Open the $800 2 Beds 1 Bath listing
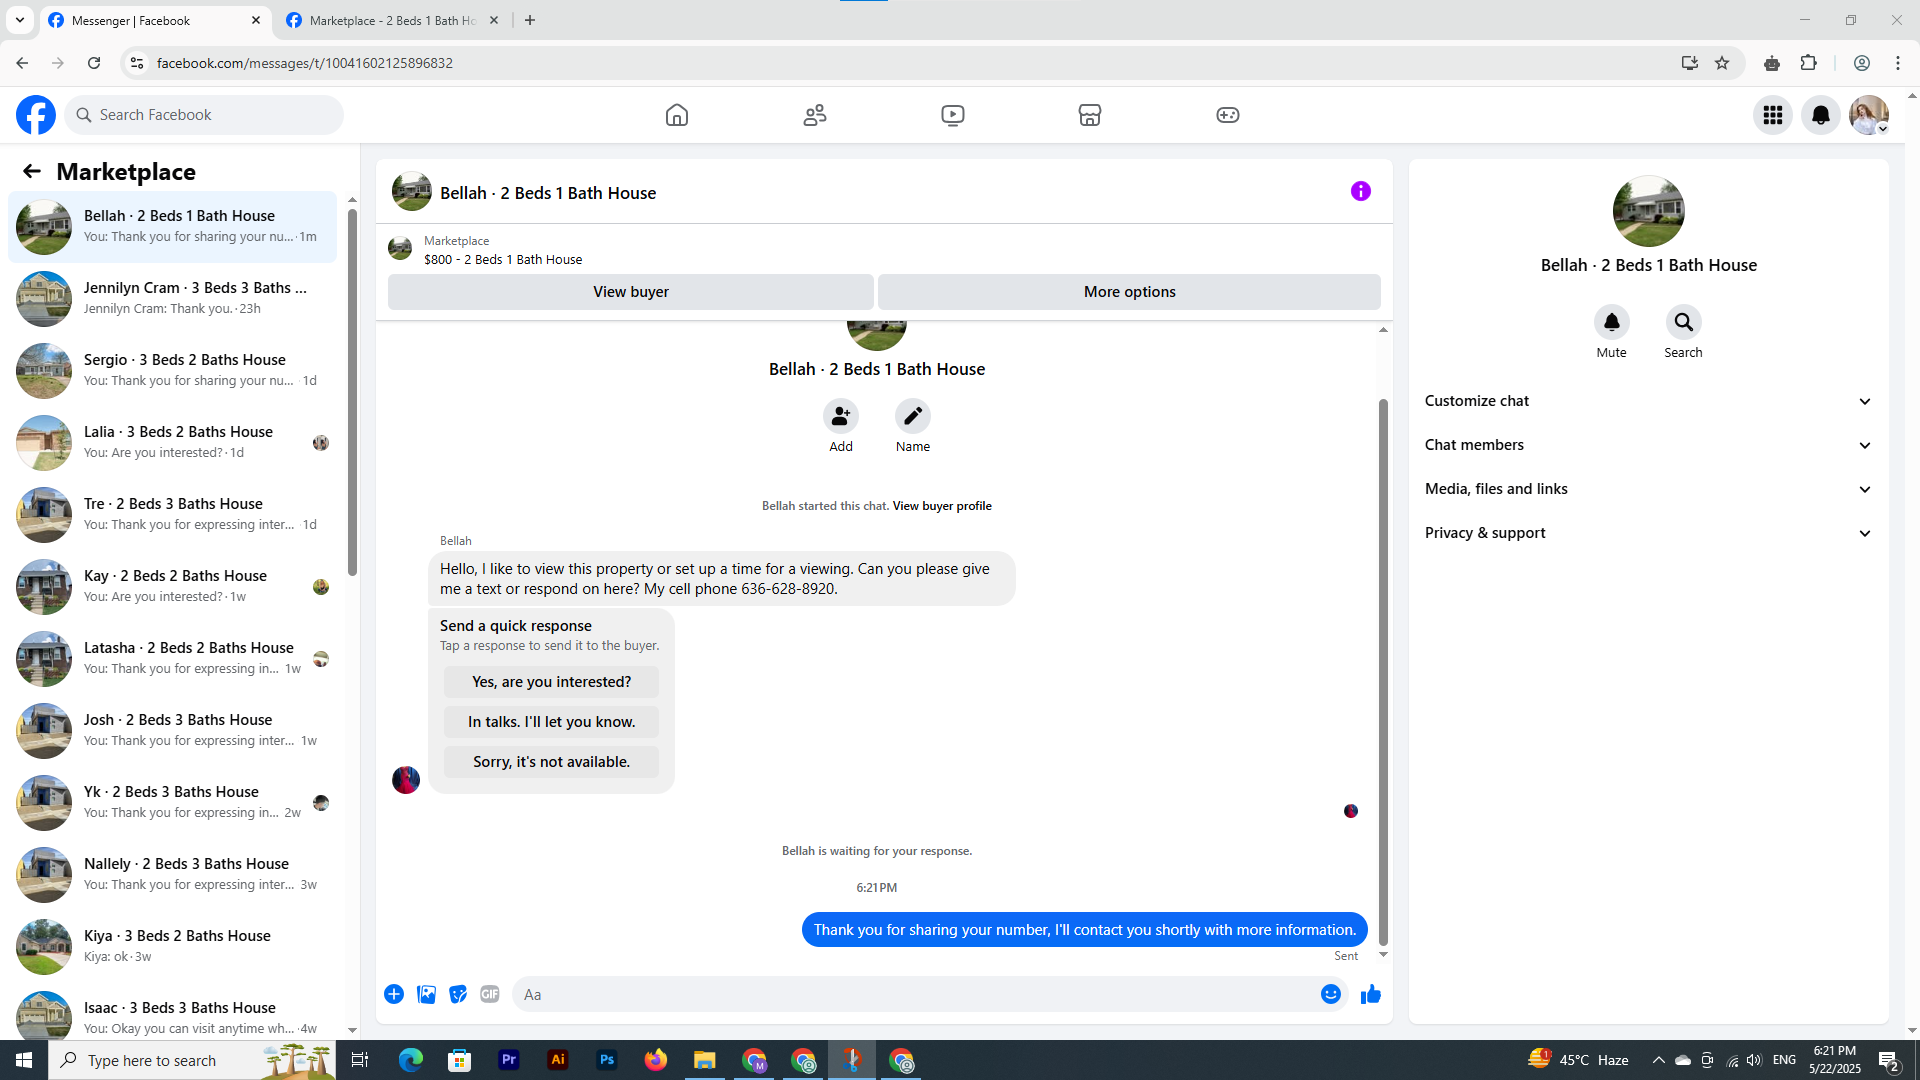Screen dimensions: 1920x1080 pos(503,259)
